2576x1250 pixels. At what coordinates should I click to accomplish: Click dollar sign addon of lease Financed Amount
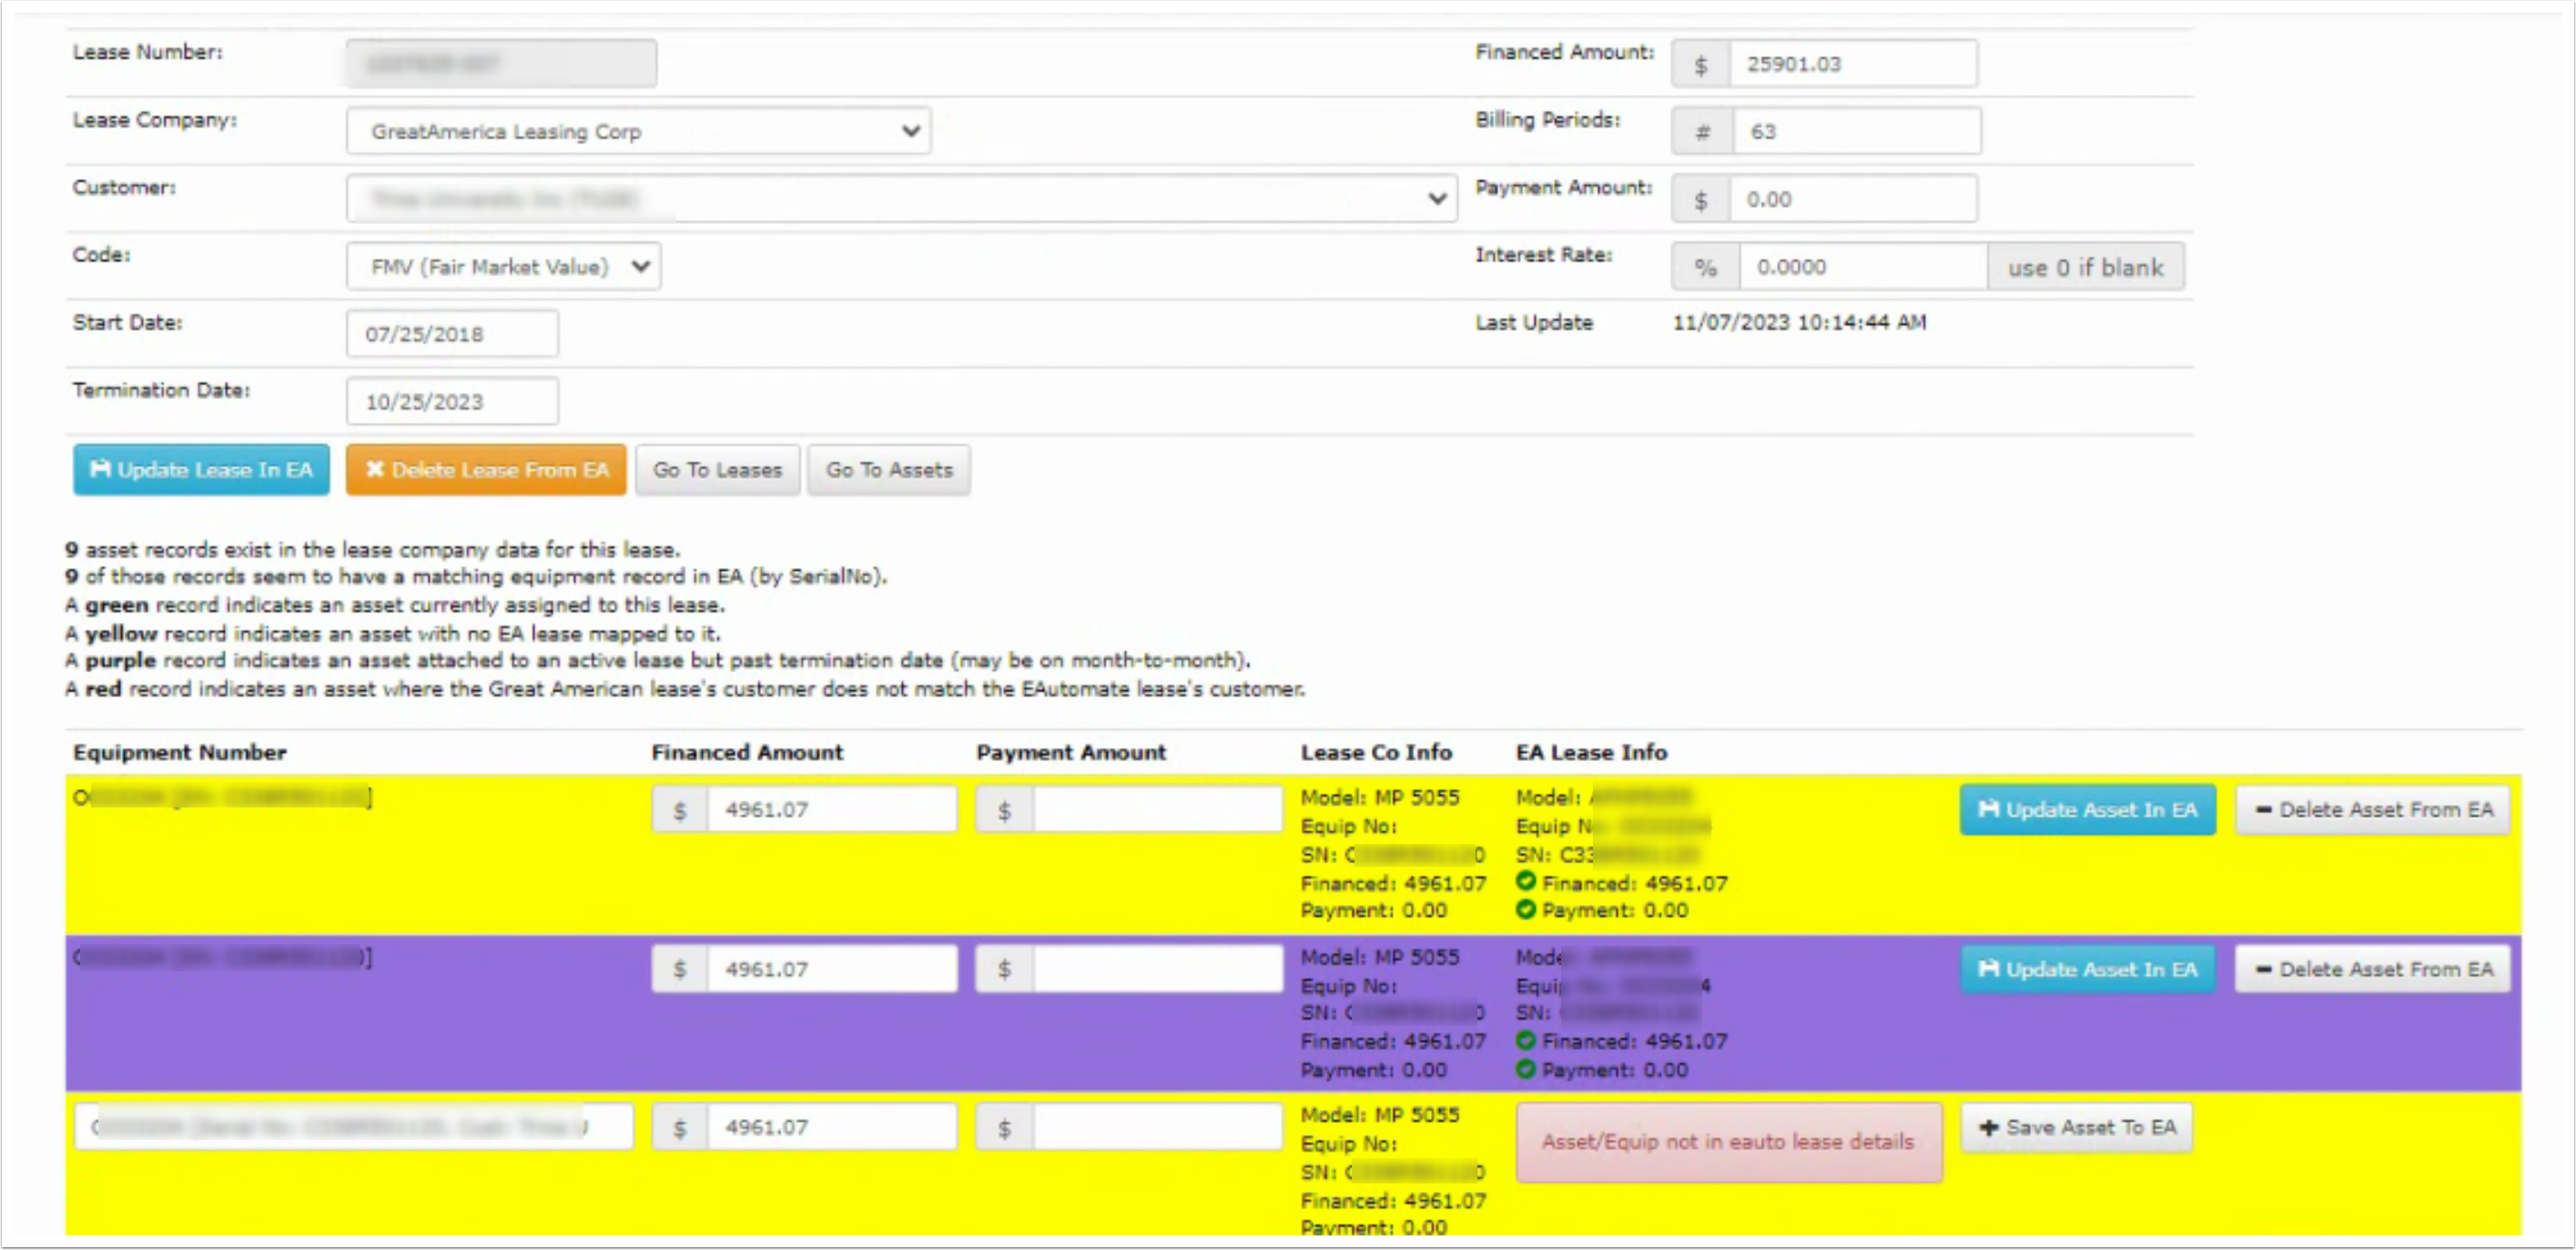(x=1700, y=64)
